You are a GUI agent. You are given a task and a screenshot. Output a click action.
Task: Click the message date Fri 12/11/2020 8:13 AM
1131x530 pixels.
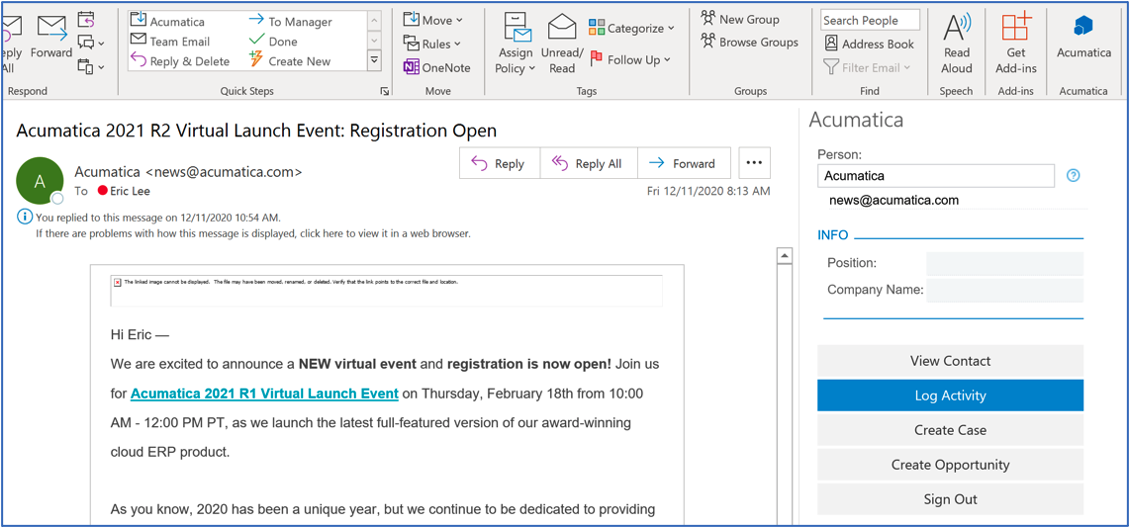coord(708,191)
